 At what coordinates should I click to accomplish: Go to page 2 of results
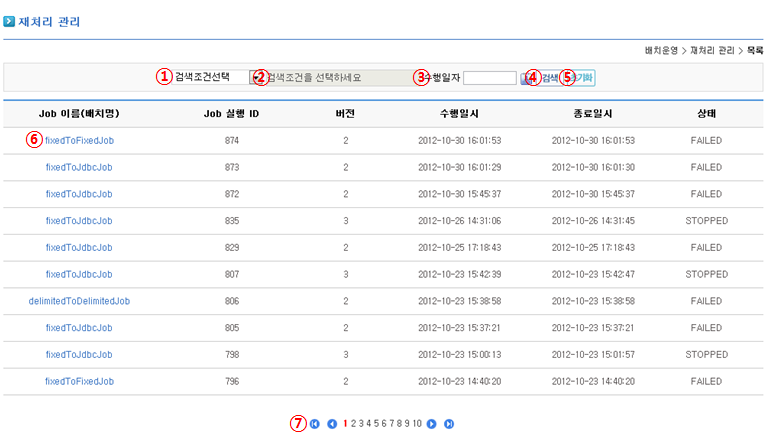[353, 424]
